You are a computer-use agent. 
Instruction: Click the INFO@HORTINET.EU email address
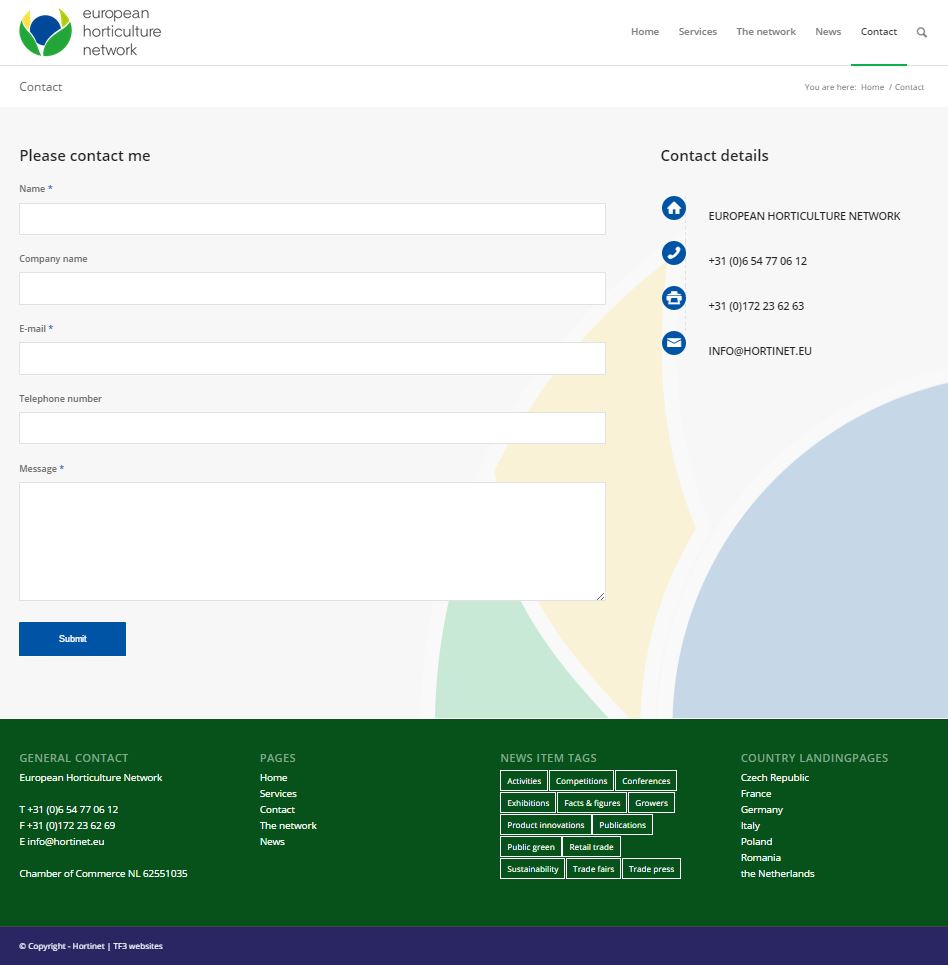[760, 351]
